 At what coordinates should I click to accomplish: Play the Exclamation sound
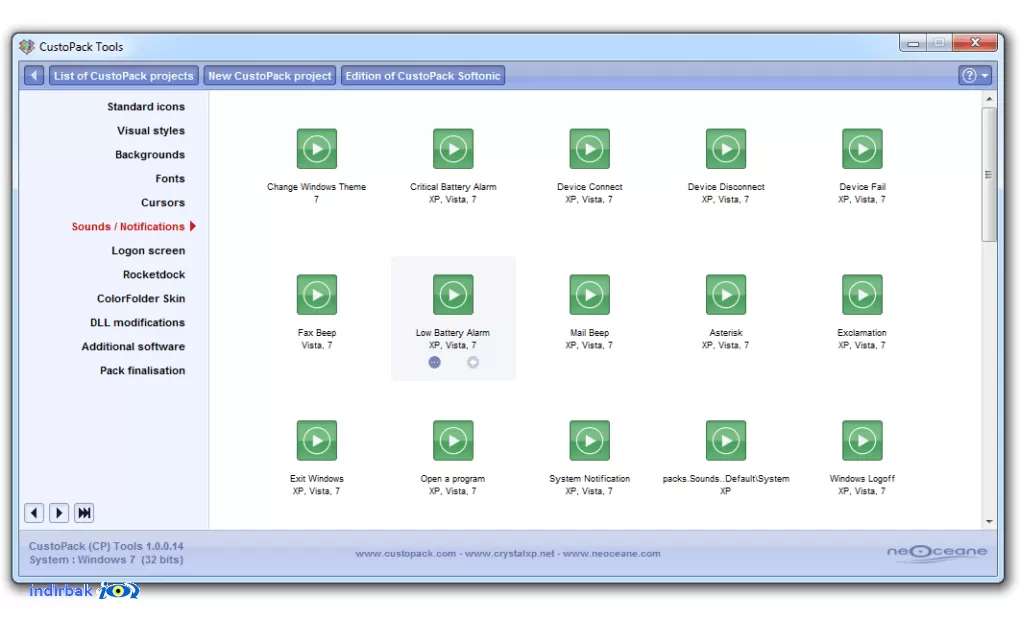pyautogui.click(x=863, y=295)
